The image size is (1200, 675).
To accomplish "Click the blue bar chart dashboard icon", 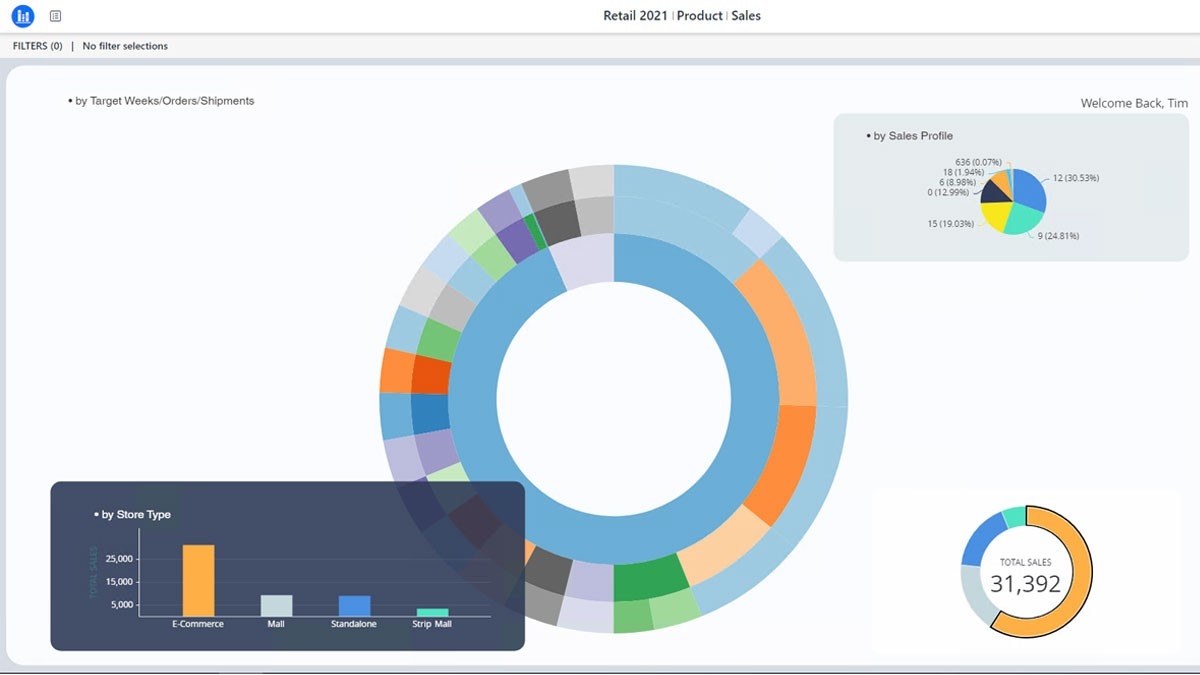I will pyautogui.click(x=23, y=16).
